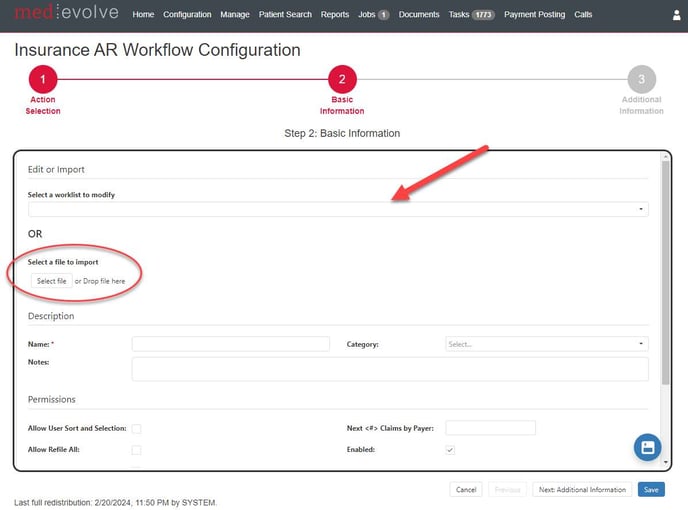Click the user profile icon
Screen dimensions: 688x510
676,15
